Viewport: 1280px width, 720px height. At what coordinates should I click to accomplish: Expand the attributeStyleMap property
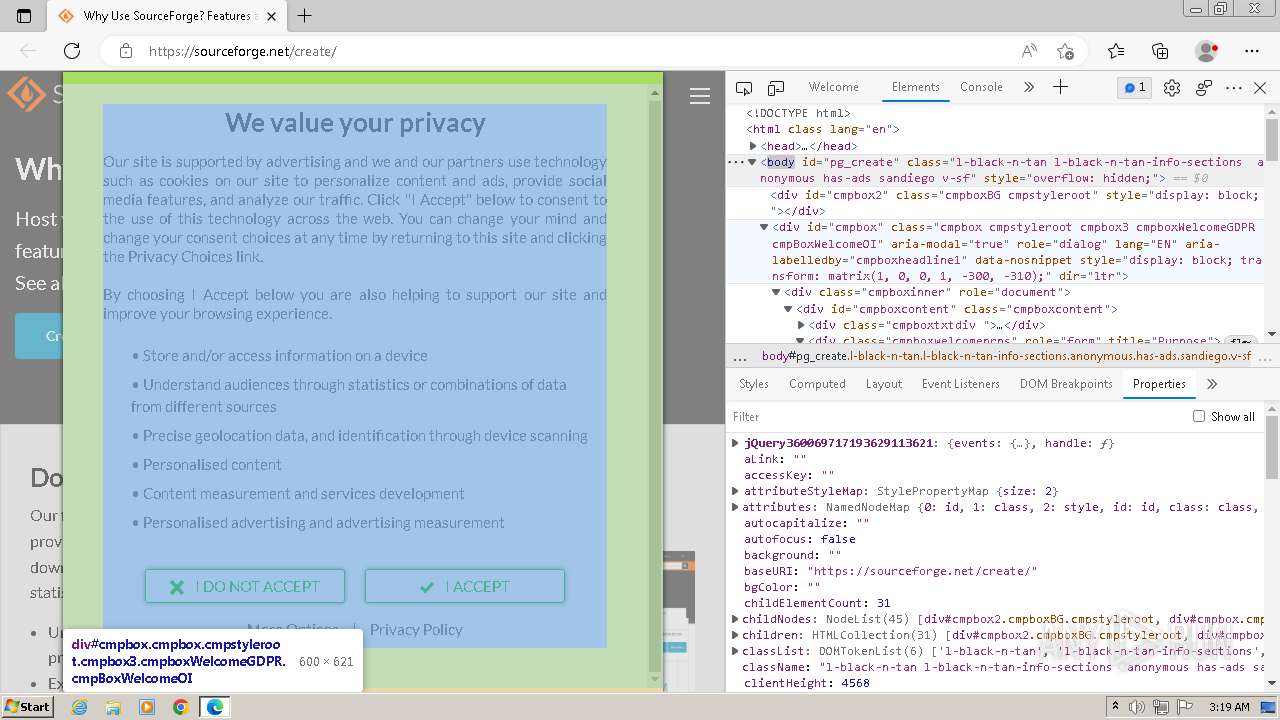pyautogui.click(x=736, y=491)
